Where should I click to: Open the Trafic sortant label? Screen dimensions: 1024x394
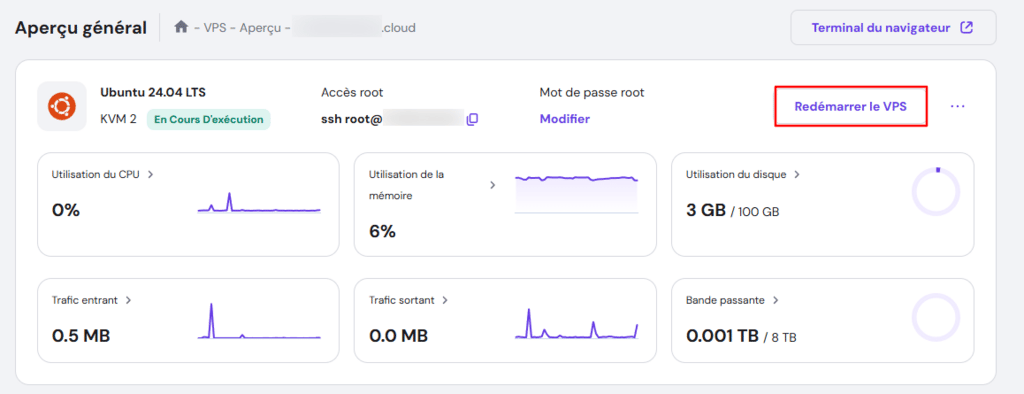click(x=402, y=300)
